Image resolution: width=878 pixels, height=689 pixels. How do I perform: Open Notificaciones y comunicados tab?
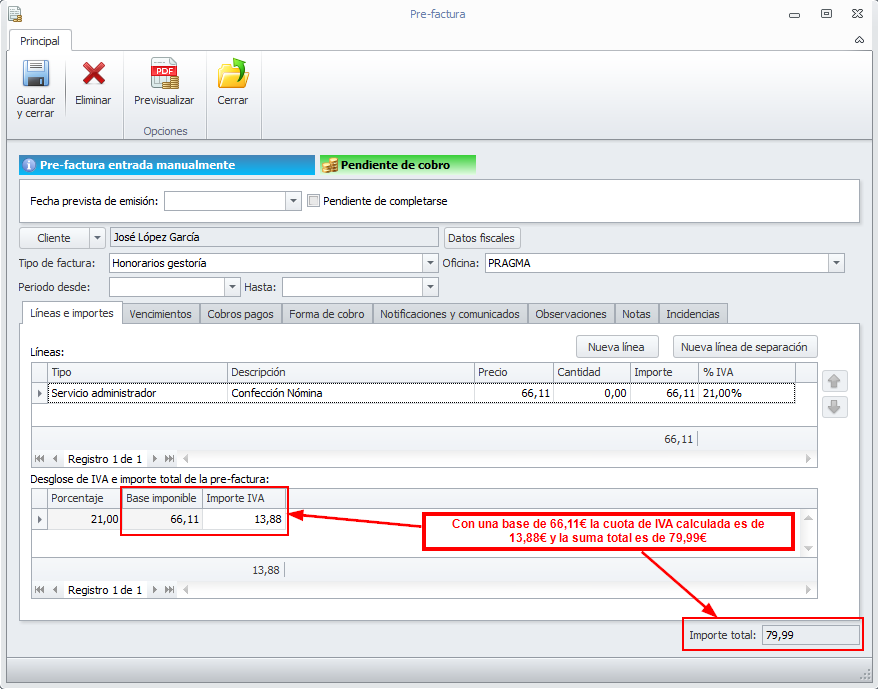tap(450, 314)
